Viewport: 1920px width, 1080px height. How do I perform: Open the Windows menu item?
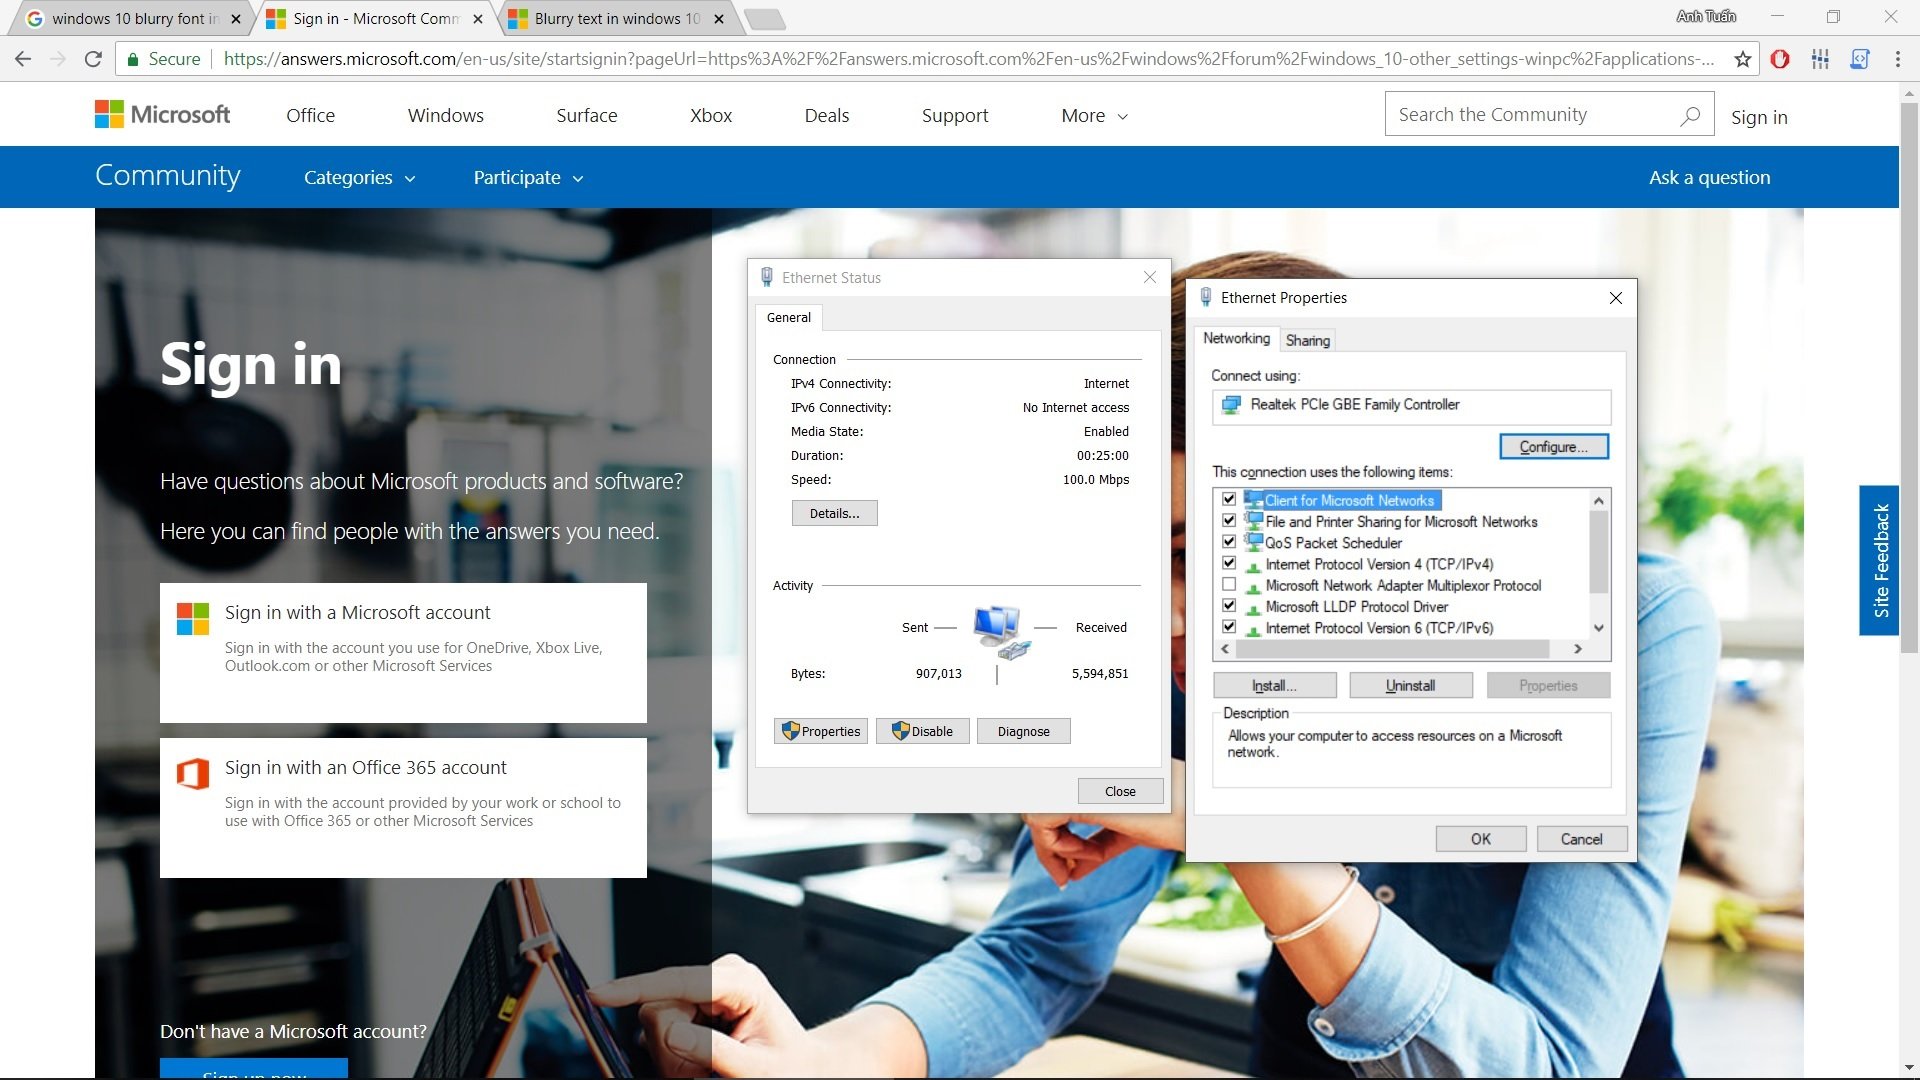click(445, 116)
